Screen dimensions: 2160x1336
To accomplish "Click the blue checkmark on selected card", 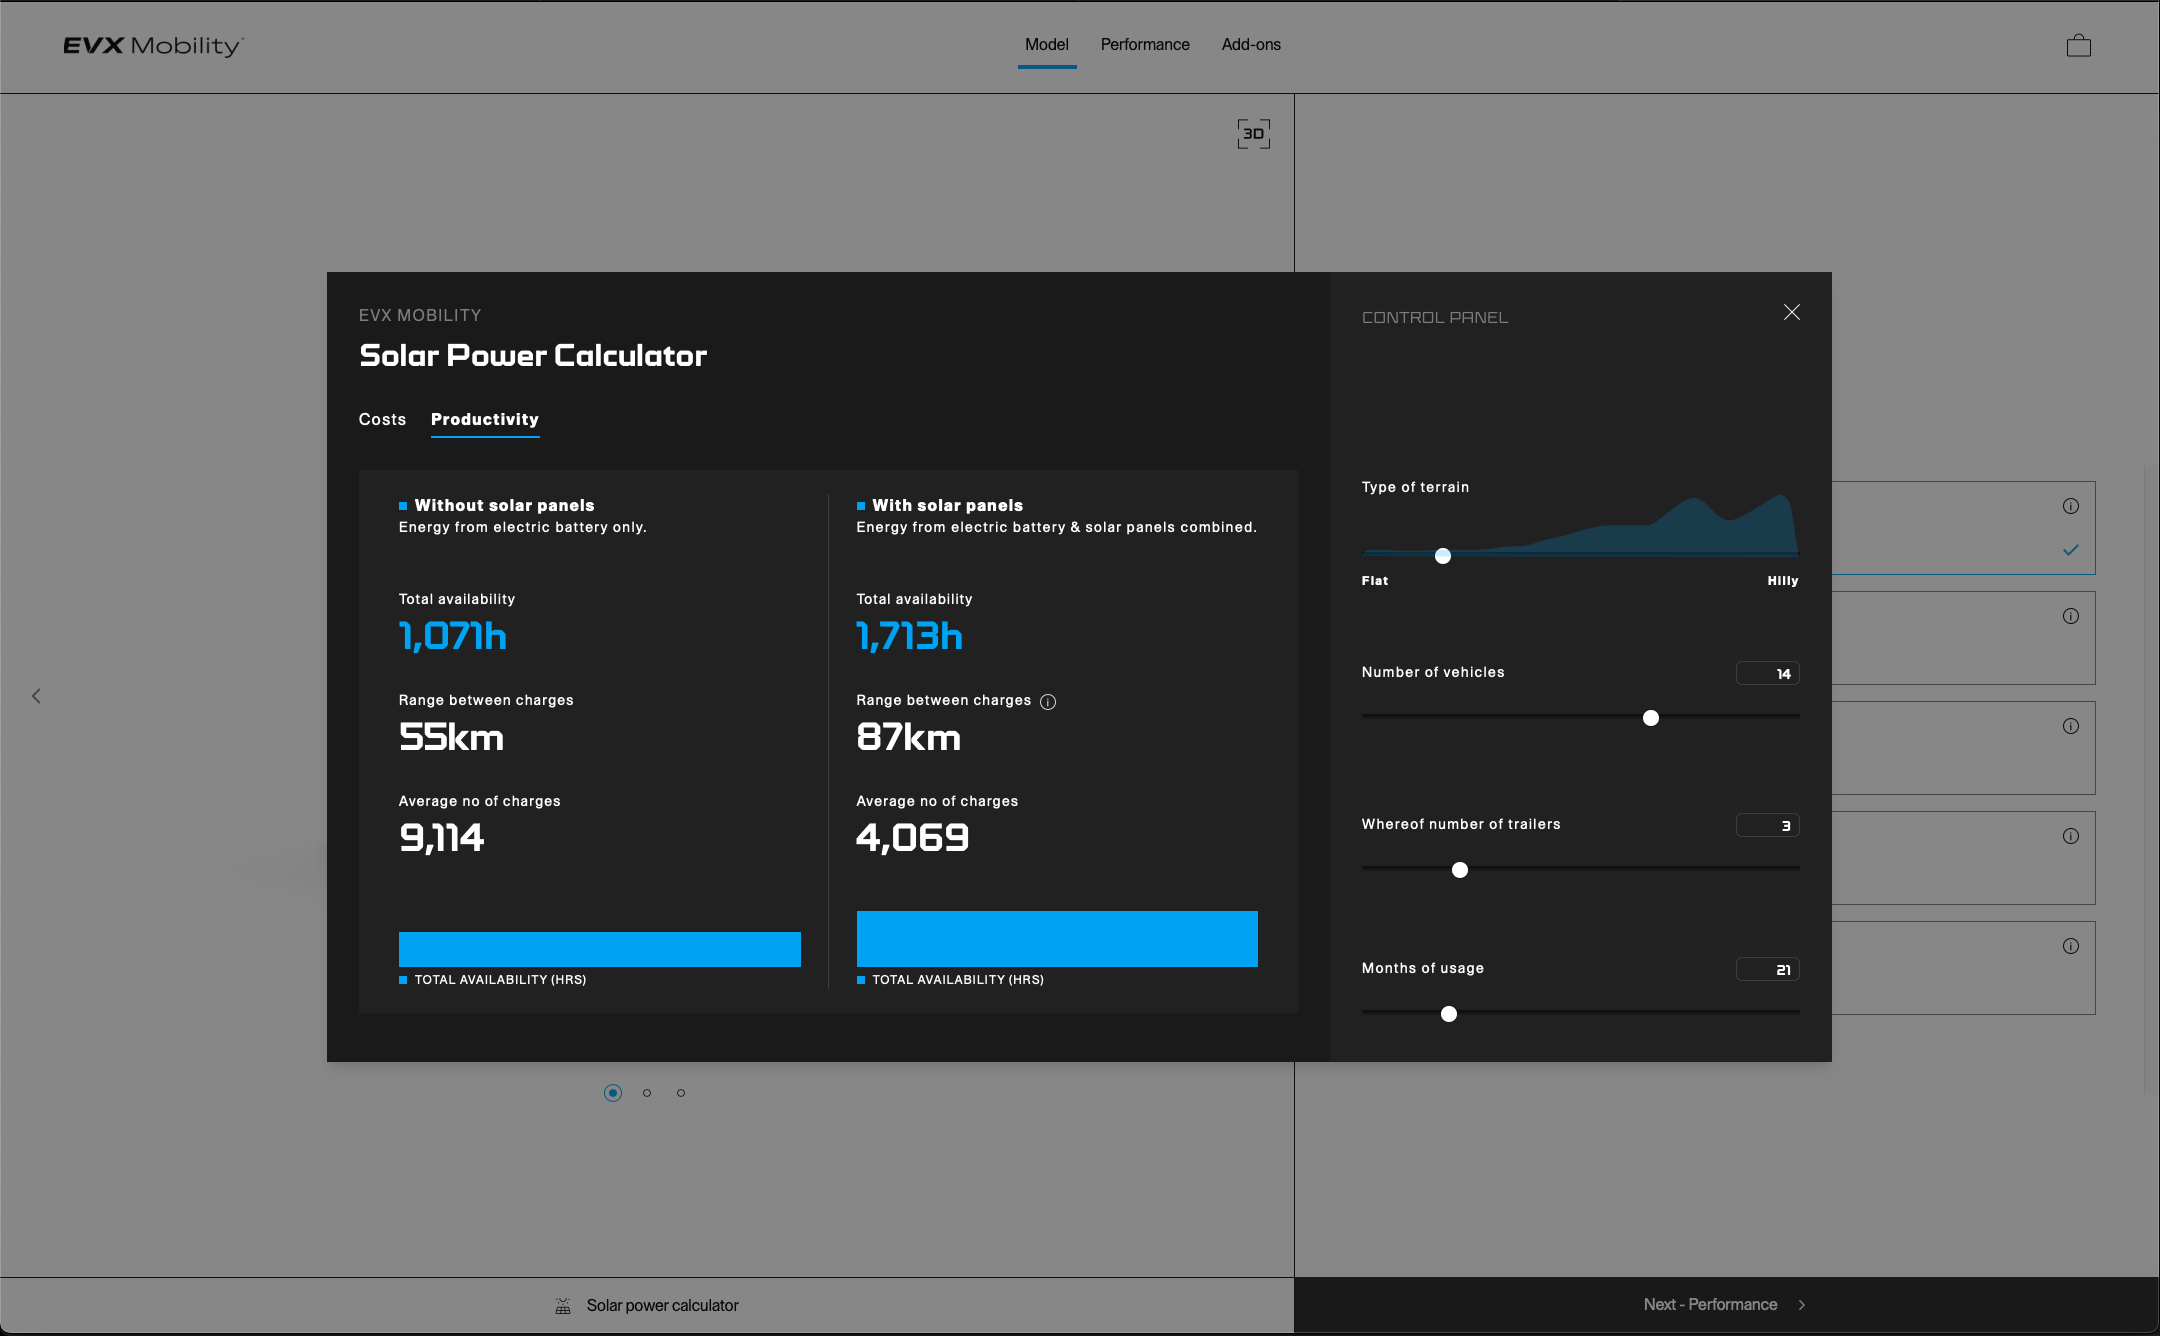I will coord(2070,550).
